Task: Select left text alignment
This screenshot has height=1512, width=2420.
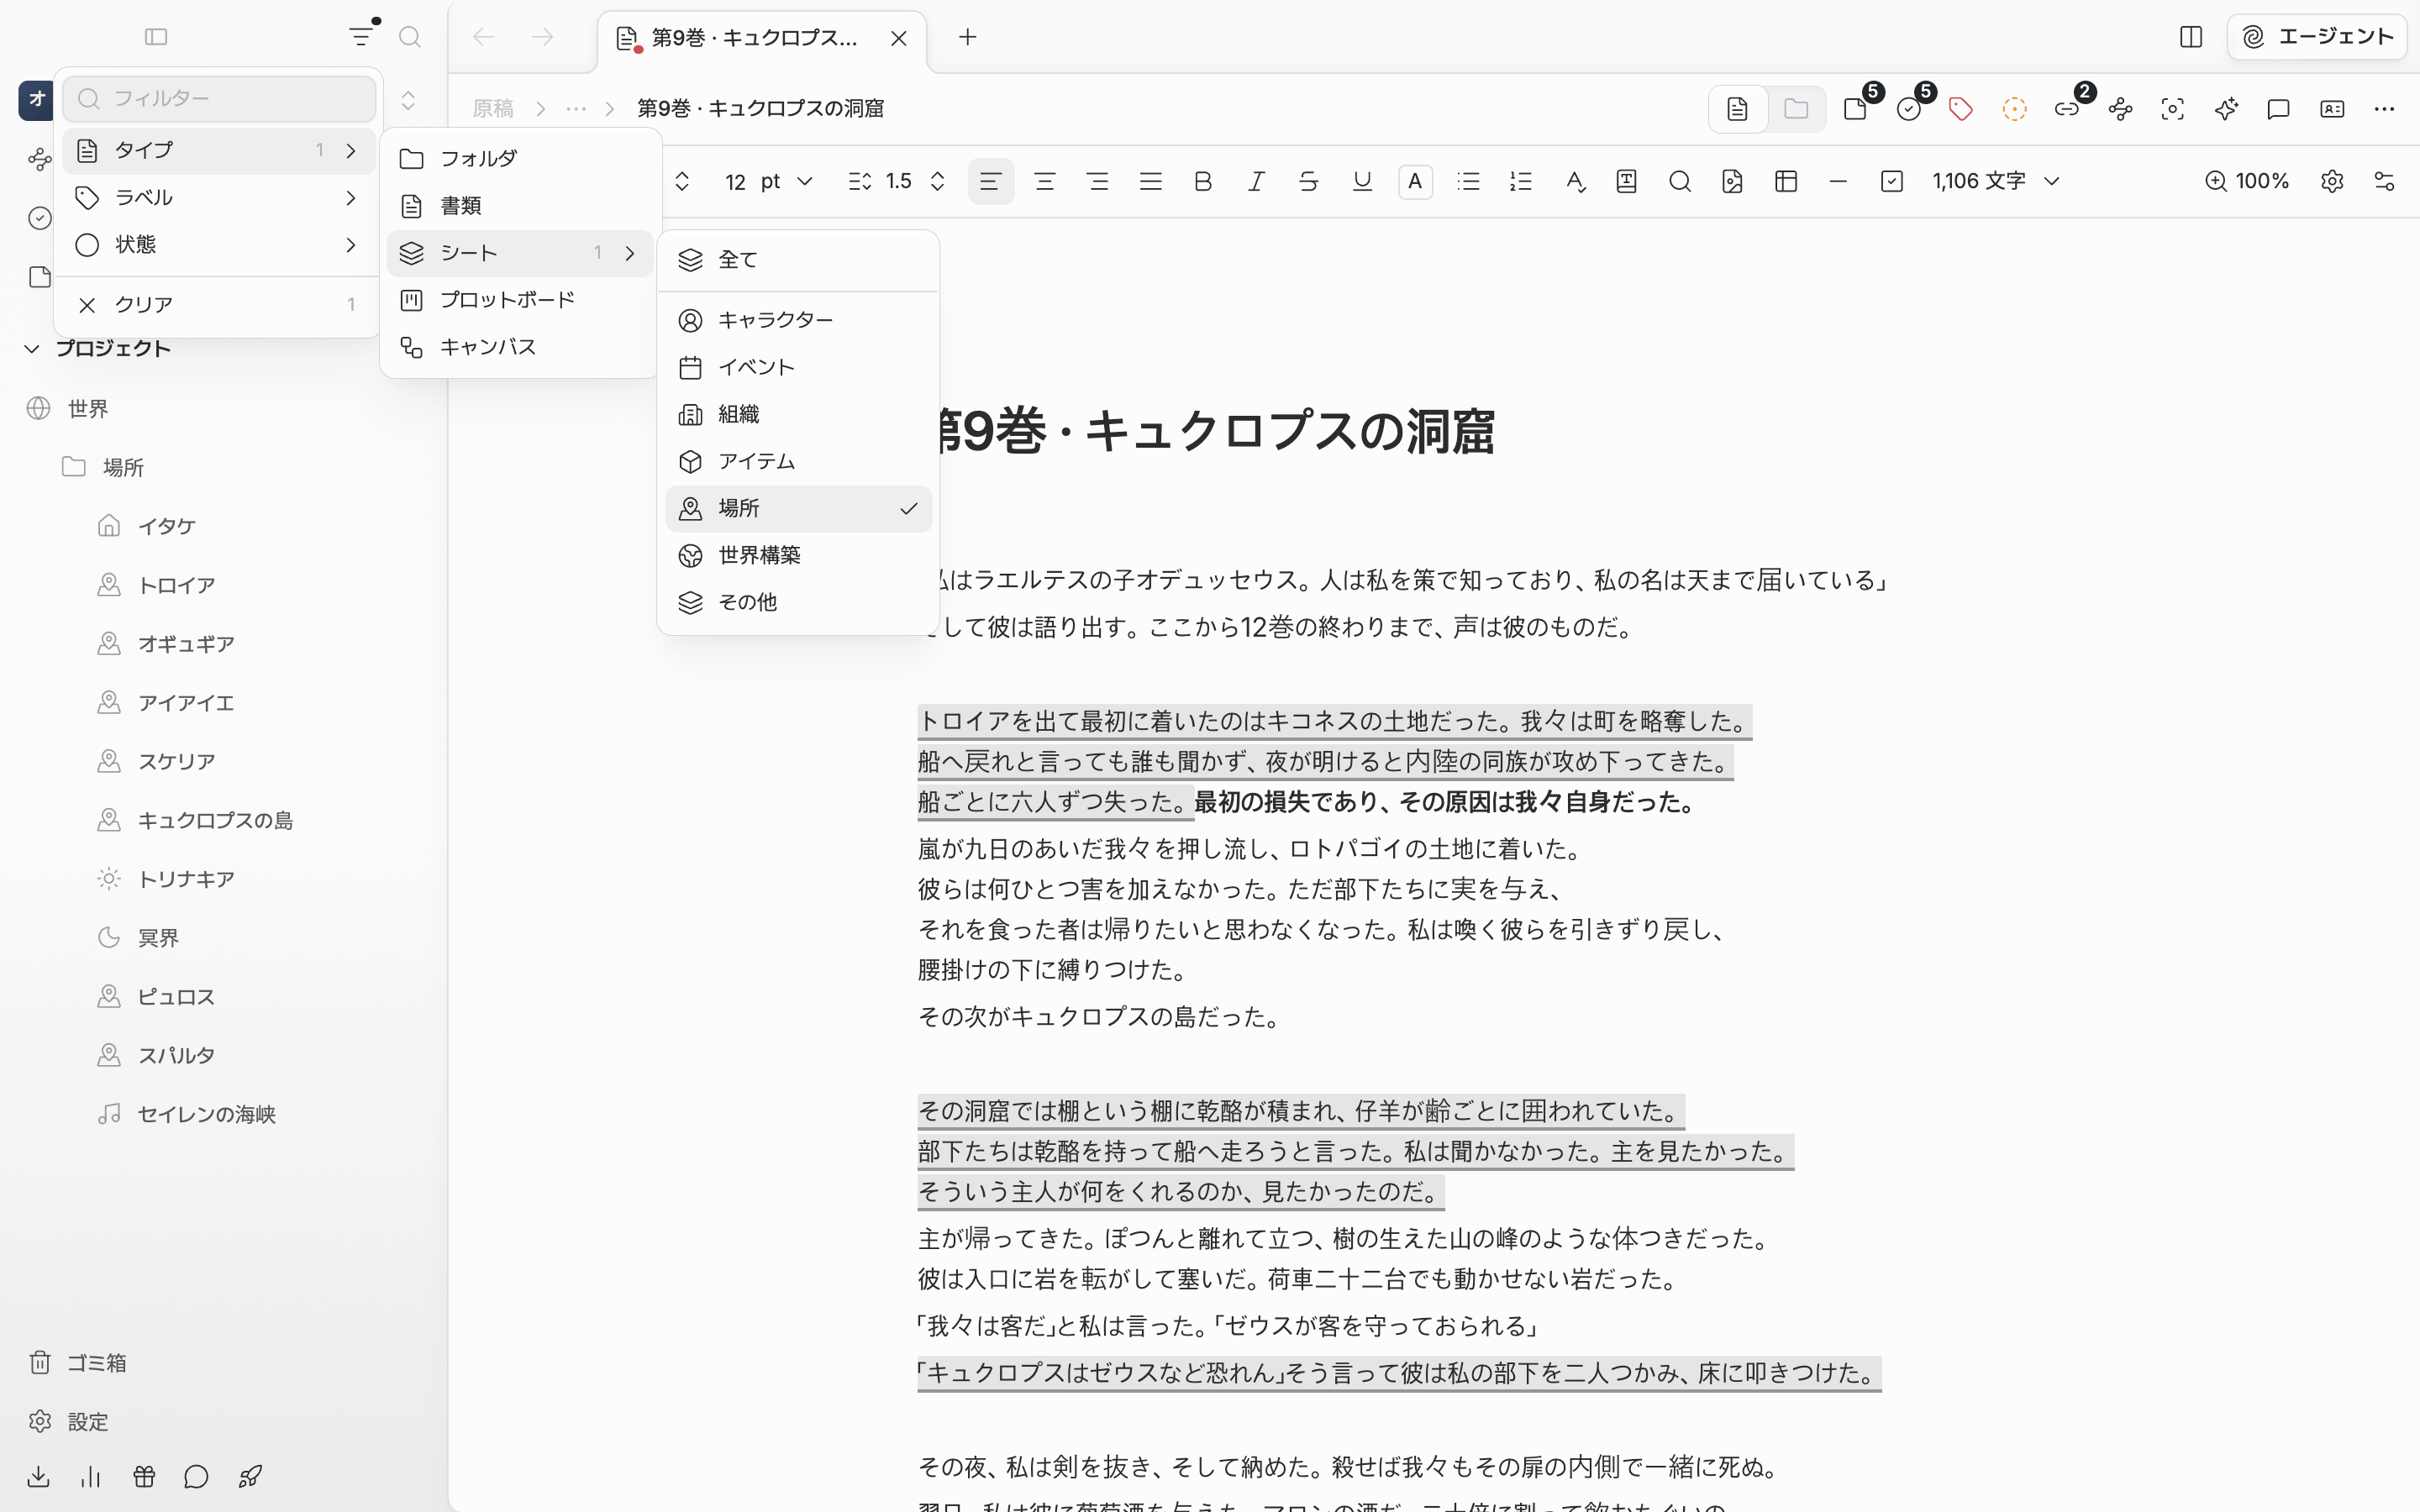Action: point(991,181)
